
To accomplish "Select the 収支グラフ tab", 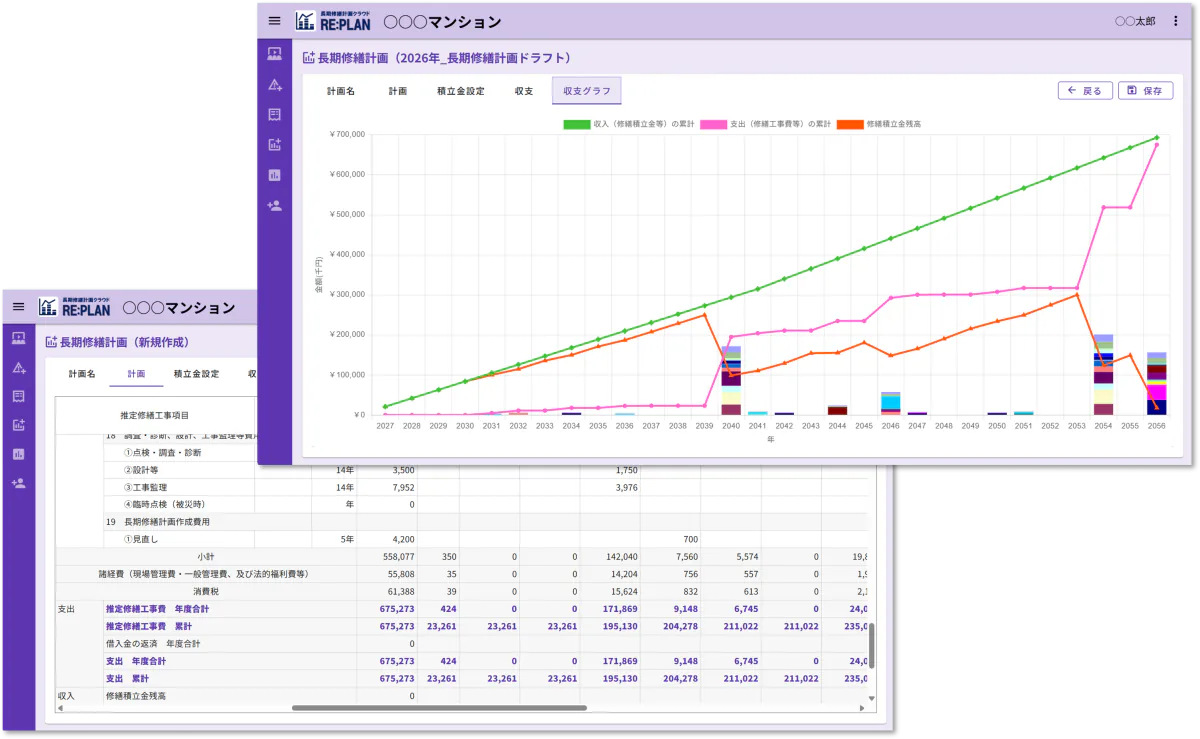I will [x=586, y=91].
